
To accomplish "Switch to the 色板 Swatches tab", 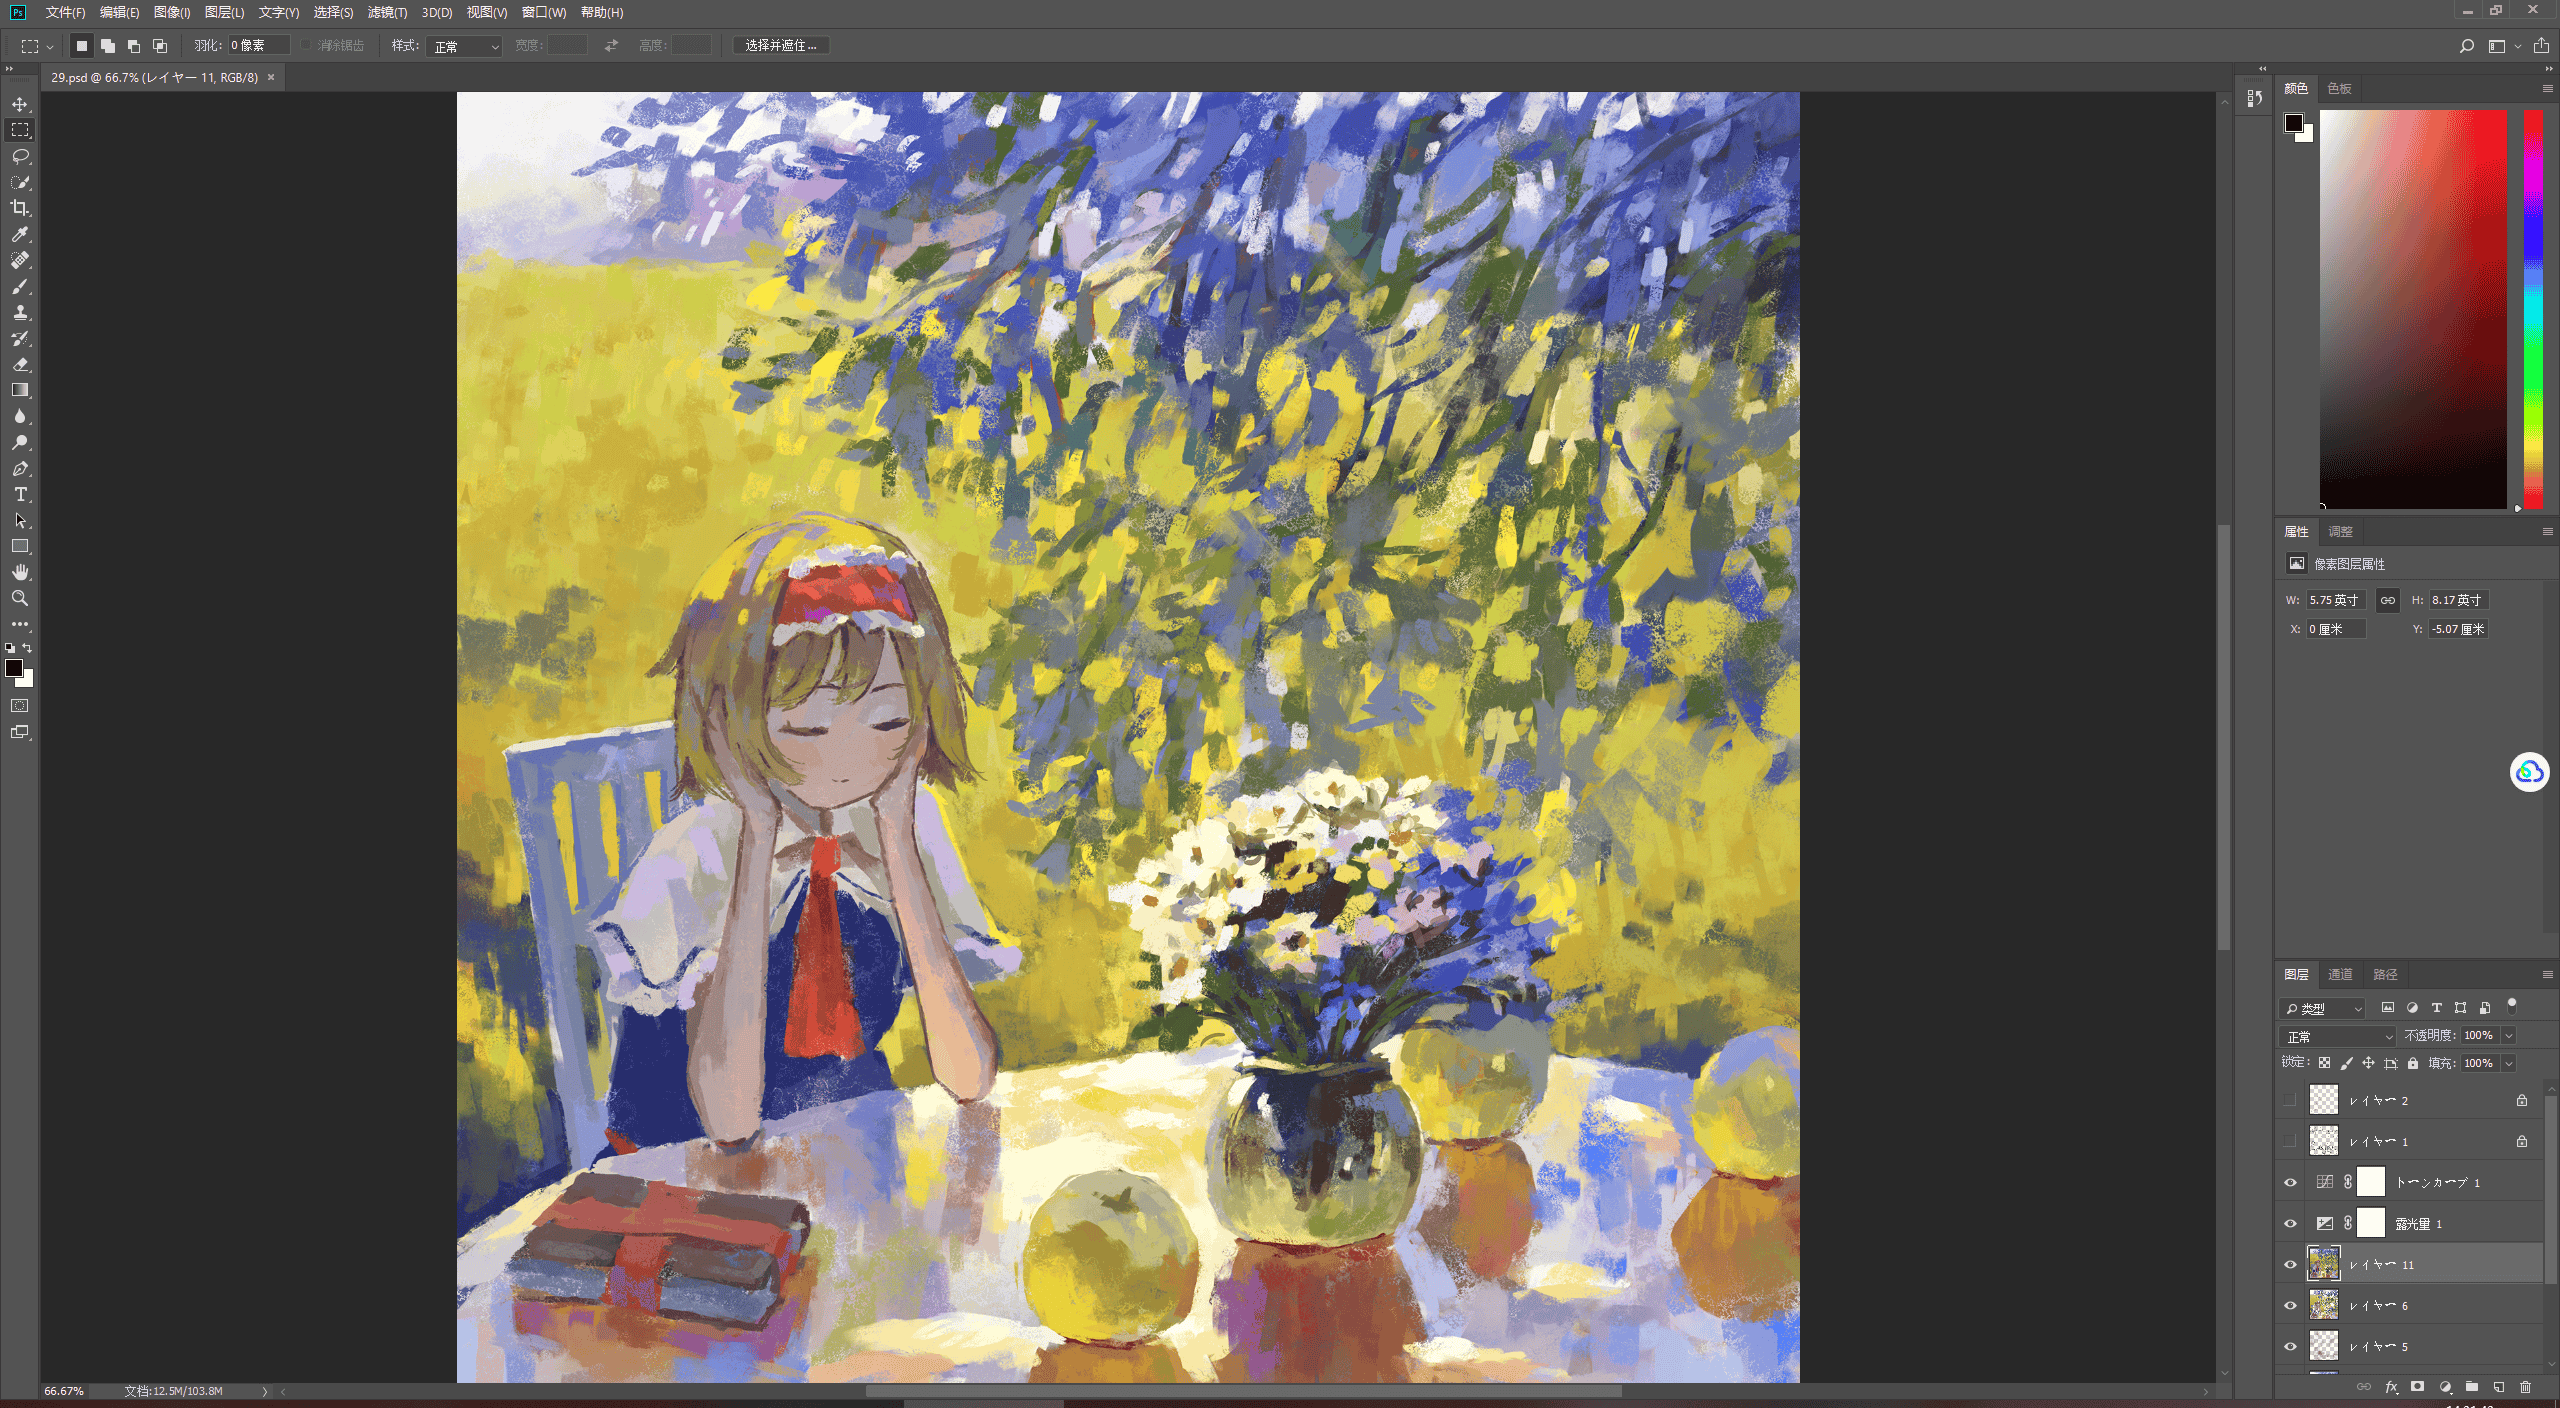I will [2339, 88].
